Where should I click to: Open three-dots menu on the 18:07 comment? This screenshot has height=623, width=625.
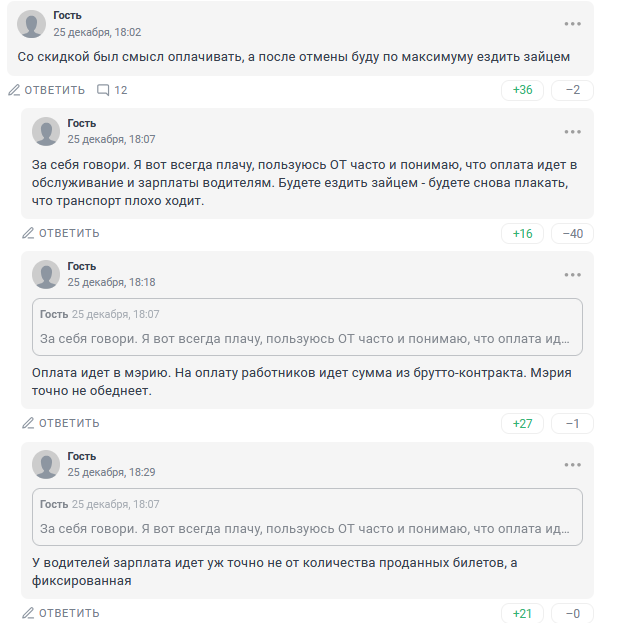point(572,132)
